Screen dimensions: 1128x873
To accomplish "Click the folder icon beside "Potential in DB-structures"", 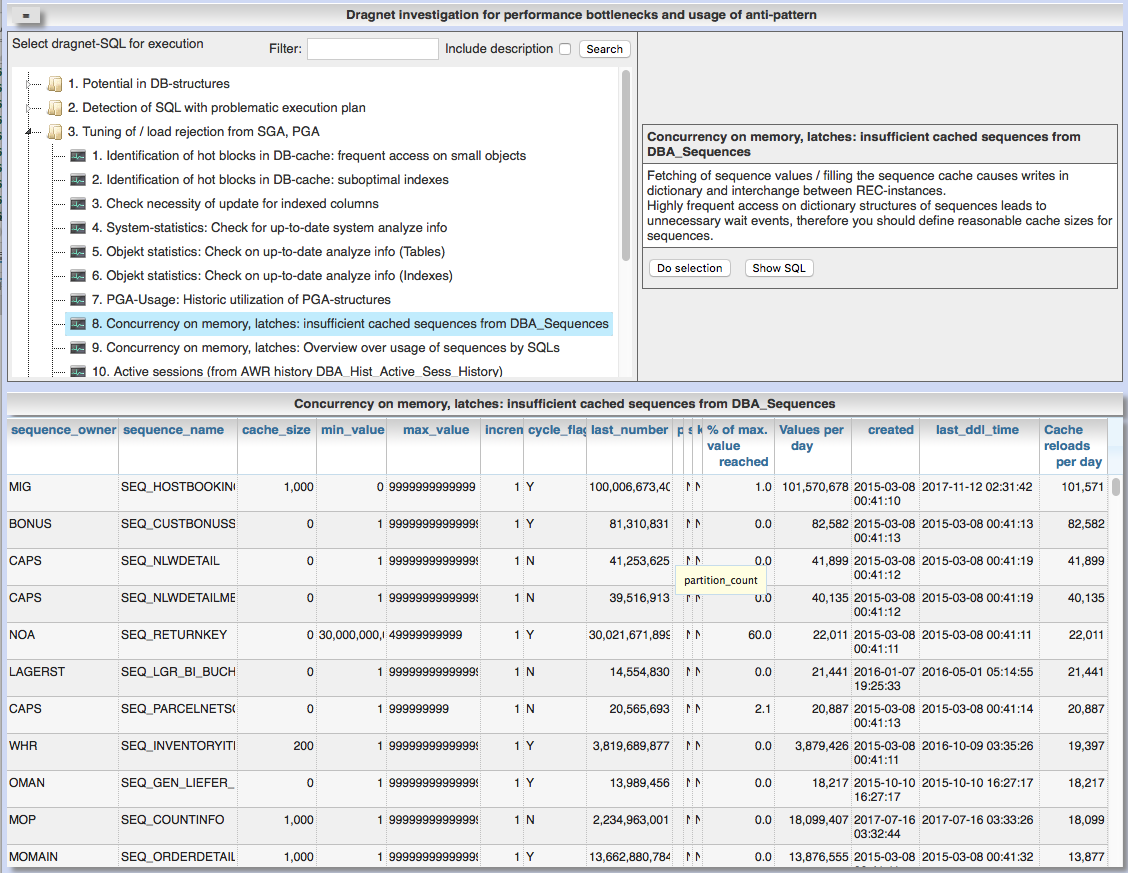I will (x=55, y=84).
